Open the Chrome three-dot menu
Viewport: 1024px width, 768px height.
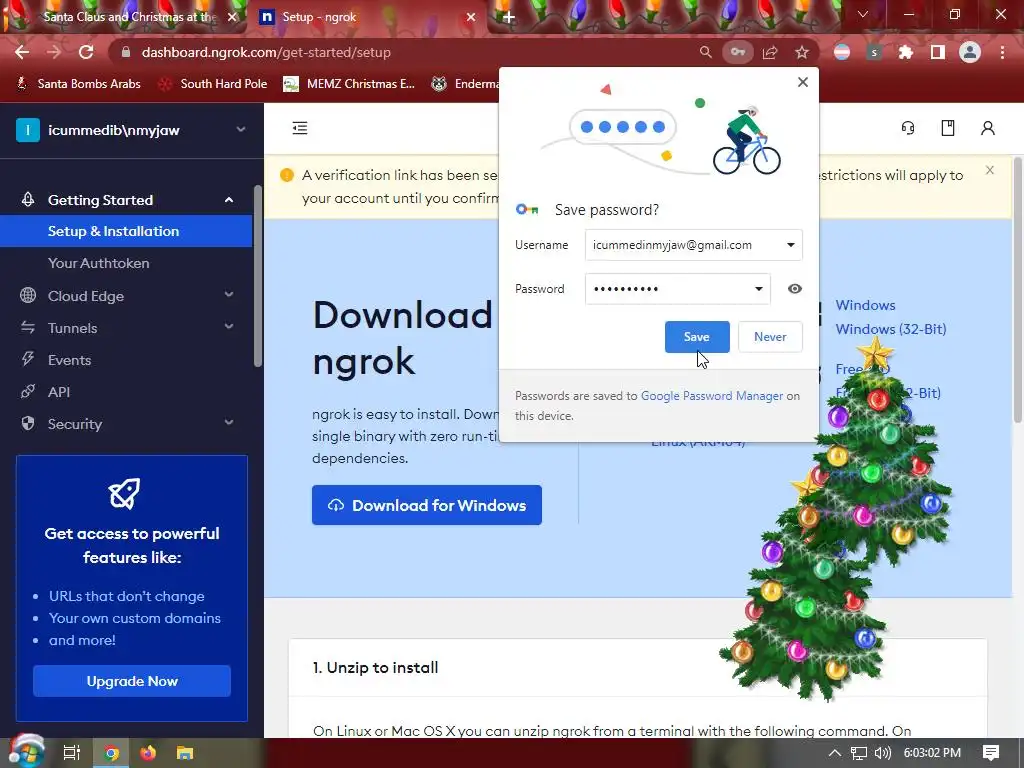[x=1002, y=52]
